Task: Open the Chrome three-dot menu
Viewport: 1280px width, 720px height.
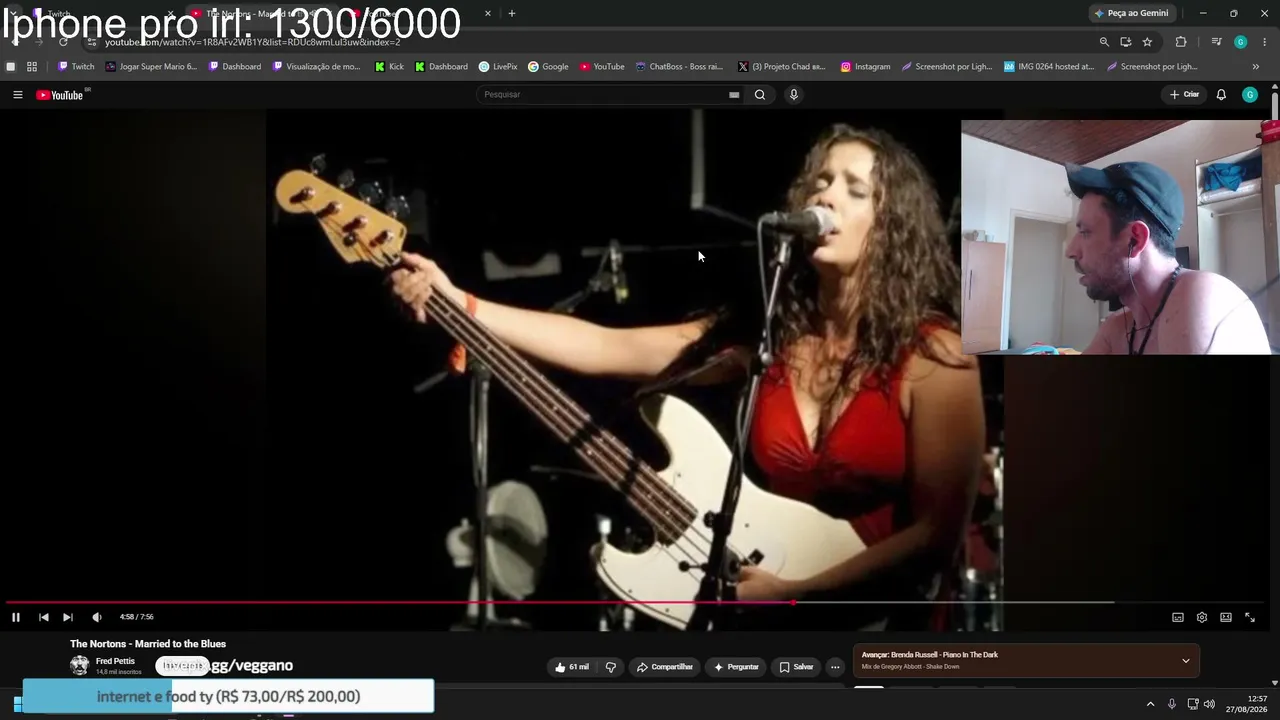Action: coord(1265,42)
